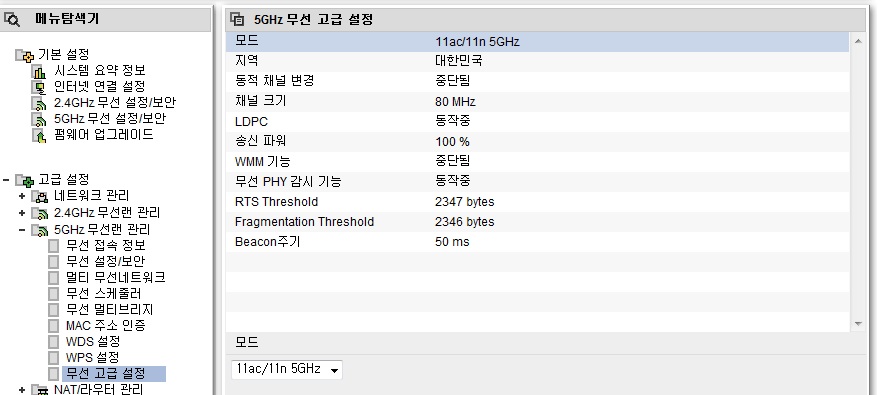The height and width of the screenshot is (395, 889).
Task: Open MAC 주소 인증 page
Action: pos(105,325)
